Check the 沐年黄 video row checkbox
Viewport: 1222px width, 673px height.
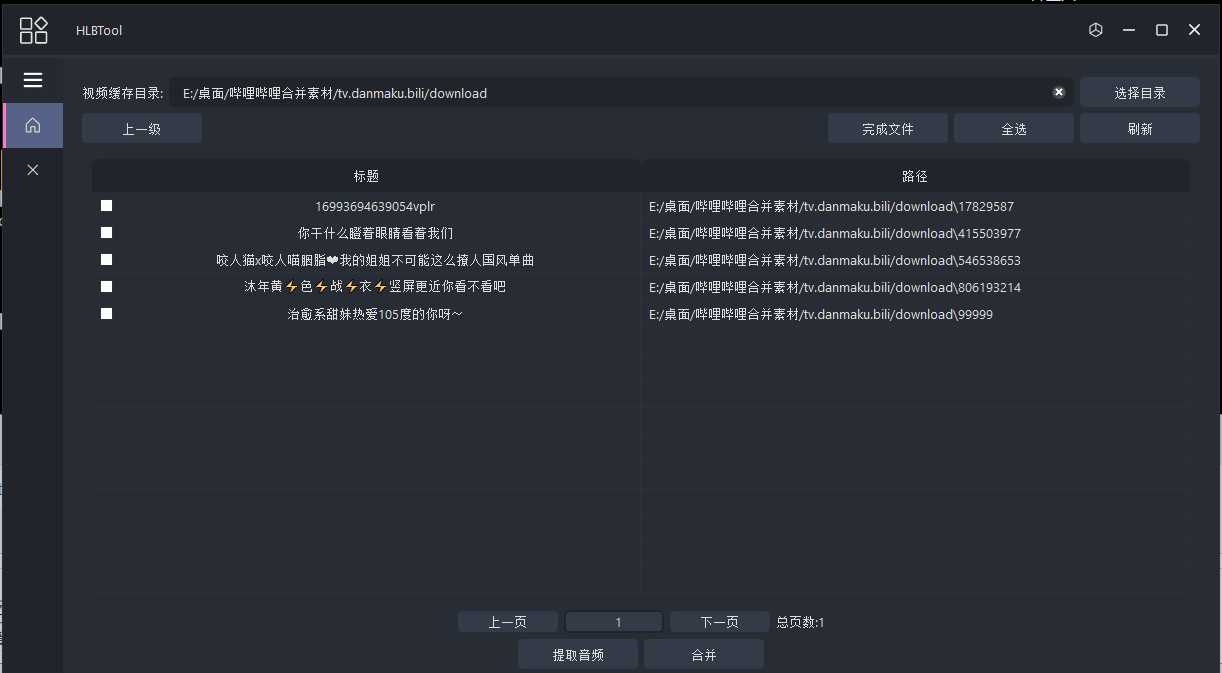coord(106,286)
